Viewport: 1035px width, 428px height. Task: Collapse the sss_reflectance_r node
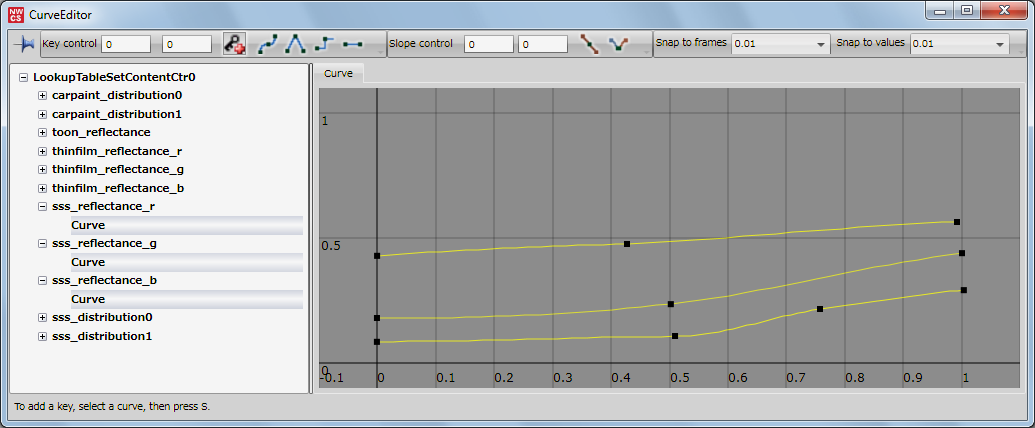[42, 207]
